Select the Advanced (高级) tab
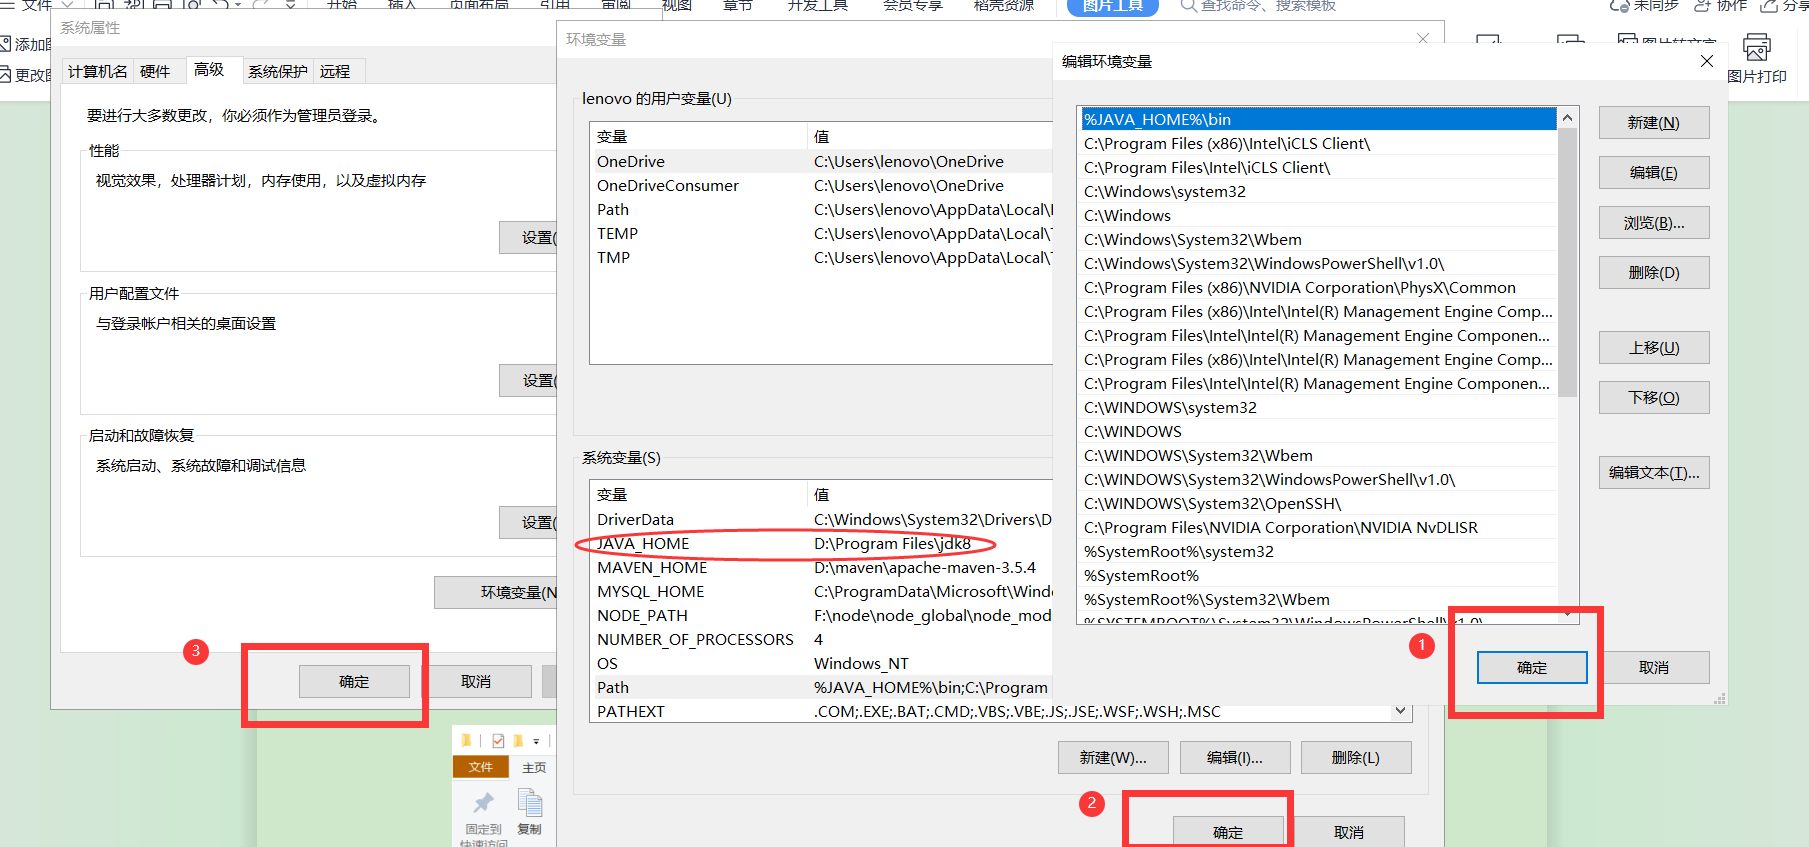The height and width of the screenshot is (847, 1809). pyautogui.click(x=209, y=69)
